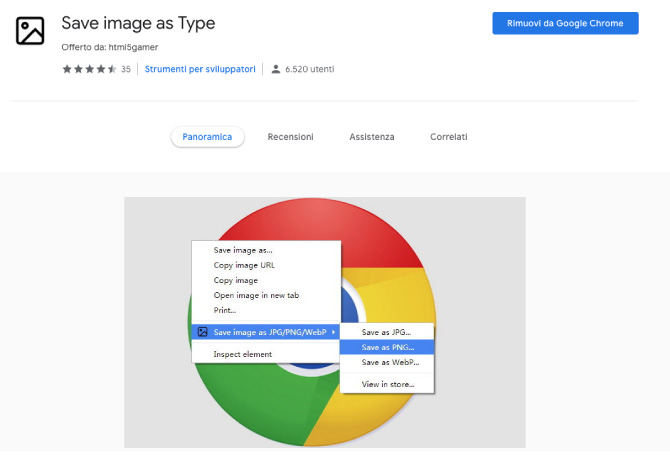Viewport: 670px width, 458px height.
Task: Select the Panoramica tab
Action: [x=207, y=137]
